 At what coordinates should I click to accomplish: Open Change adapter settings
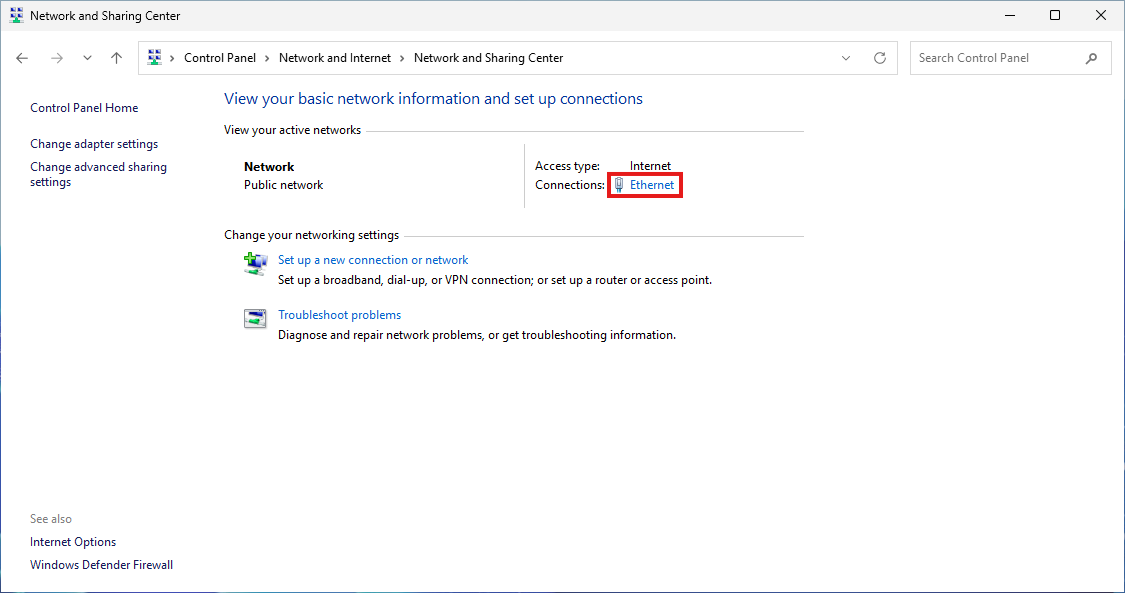point(94,144)
